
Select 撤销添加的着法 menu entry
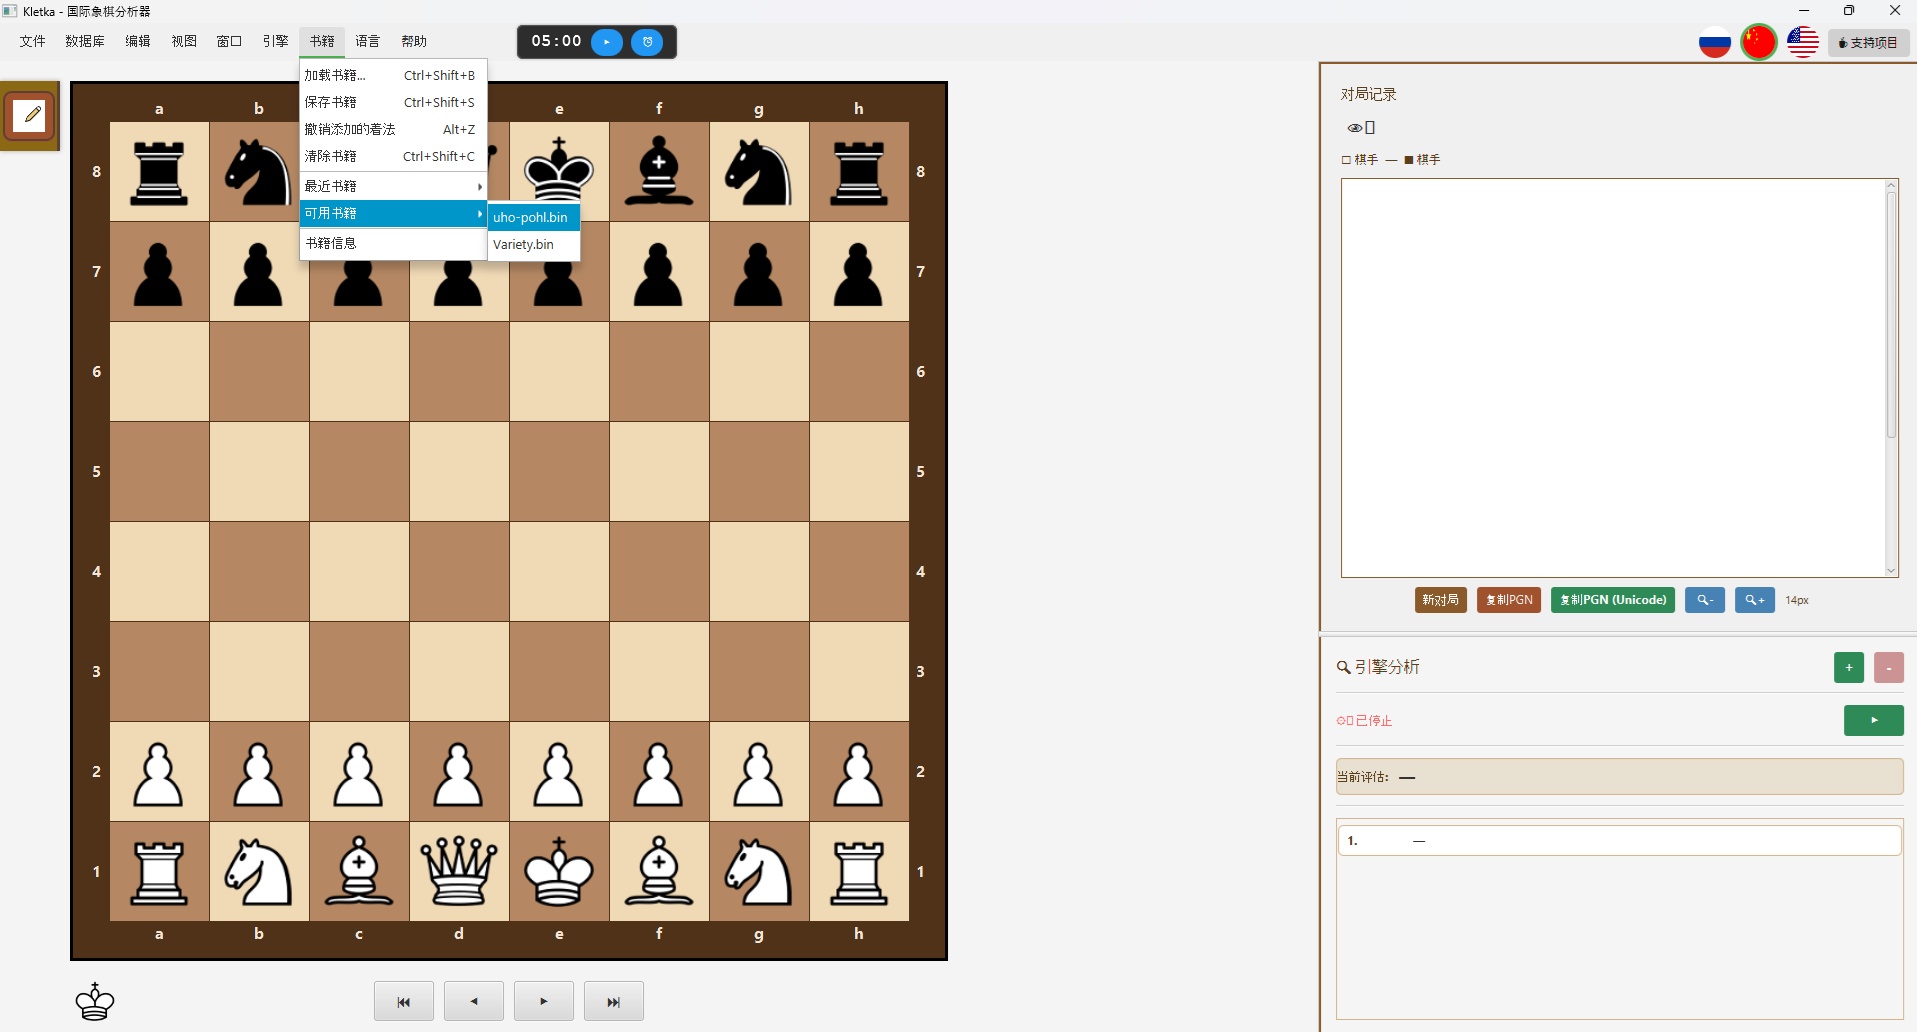[x=393, y=129]
